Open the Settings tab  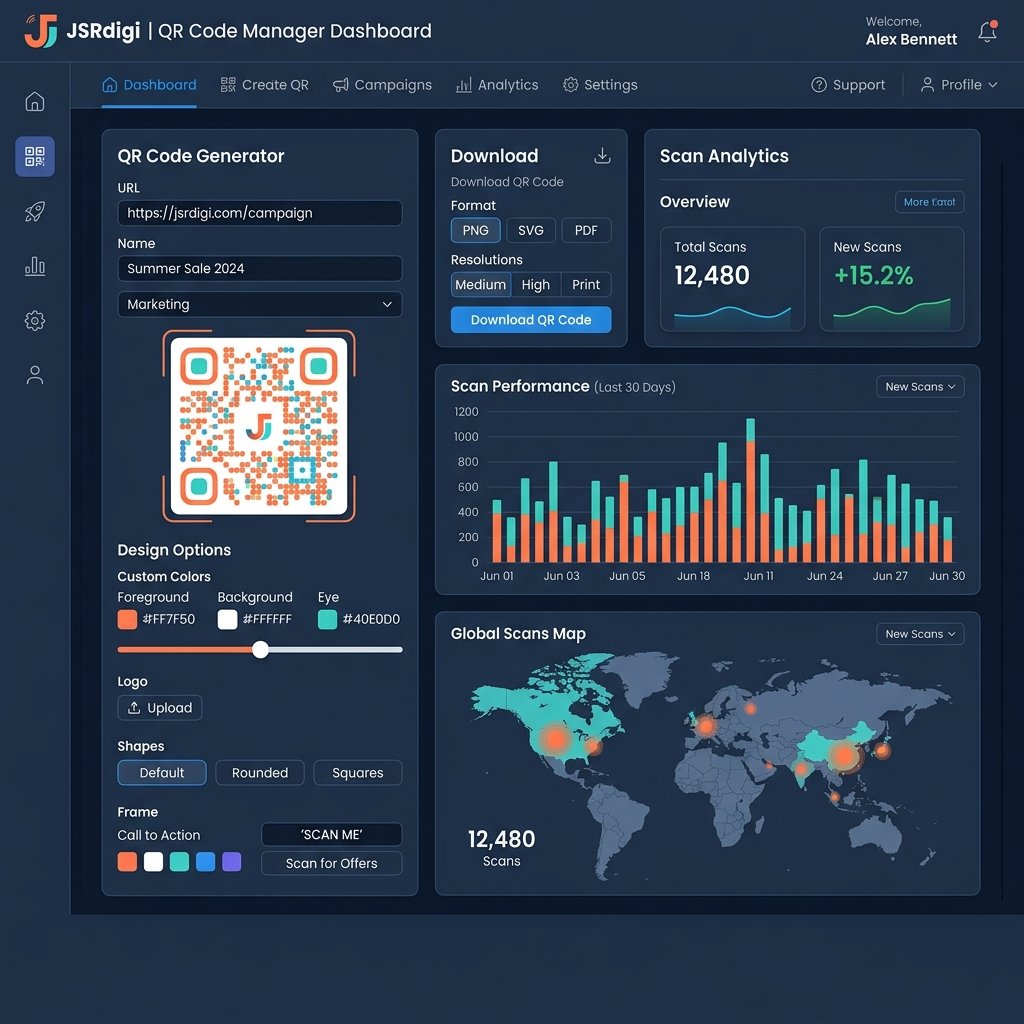point(600,85)
